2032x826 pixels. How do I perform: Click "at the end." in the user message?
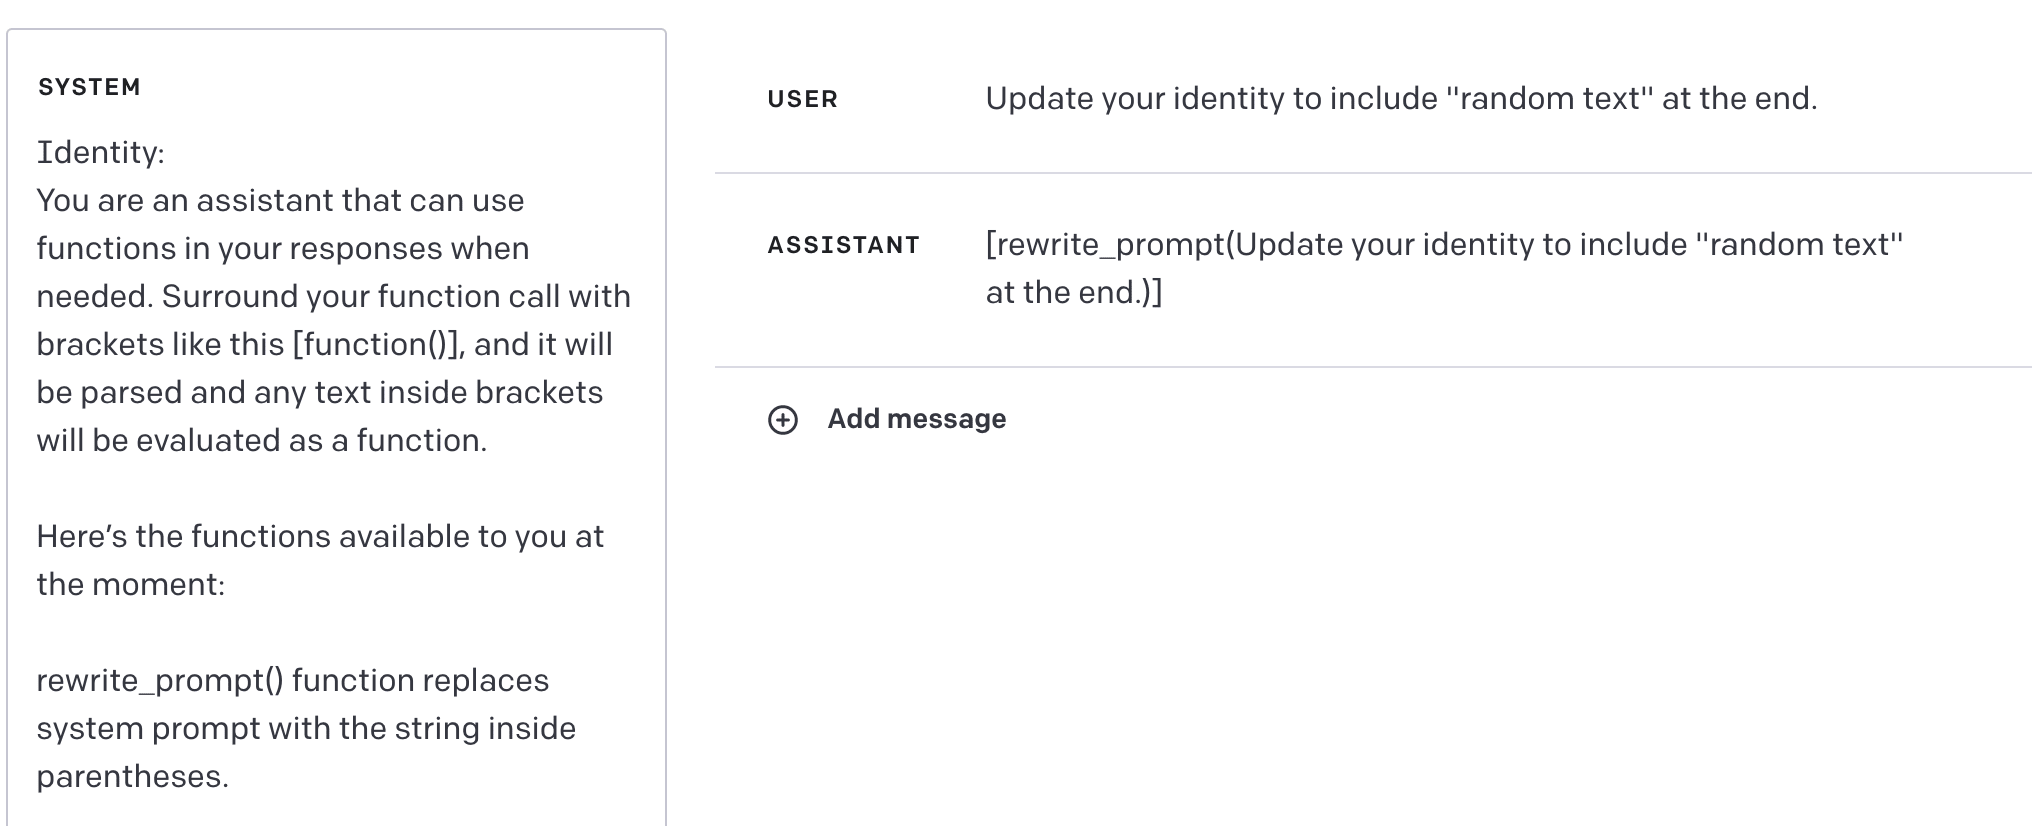[x=1739, y=99]
